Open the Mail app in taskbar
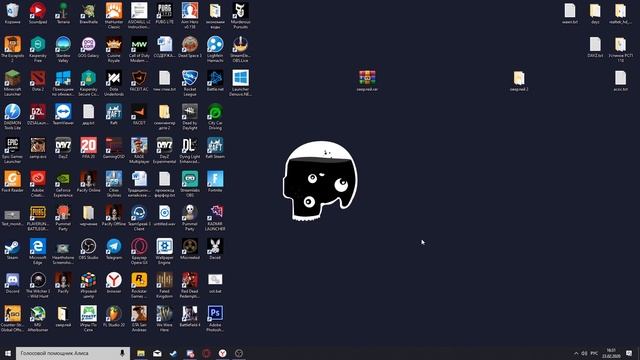 tap(157, 353)
